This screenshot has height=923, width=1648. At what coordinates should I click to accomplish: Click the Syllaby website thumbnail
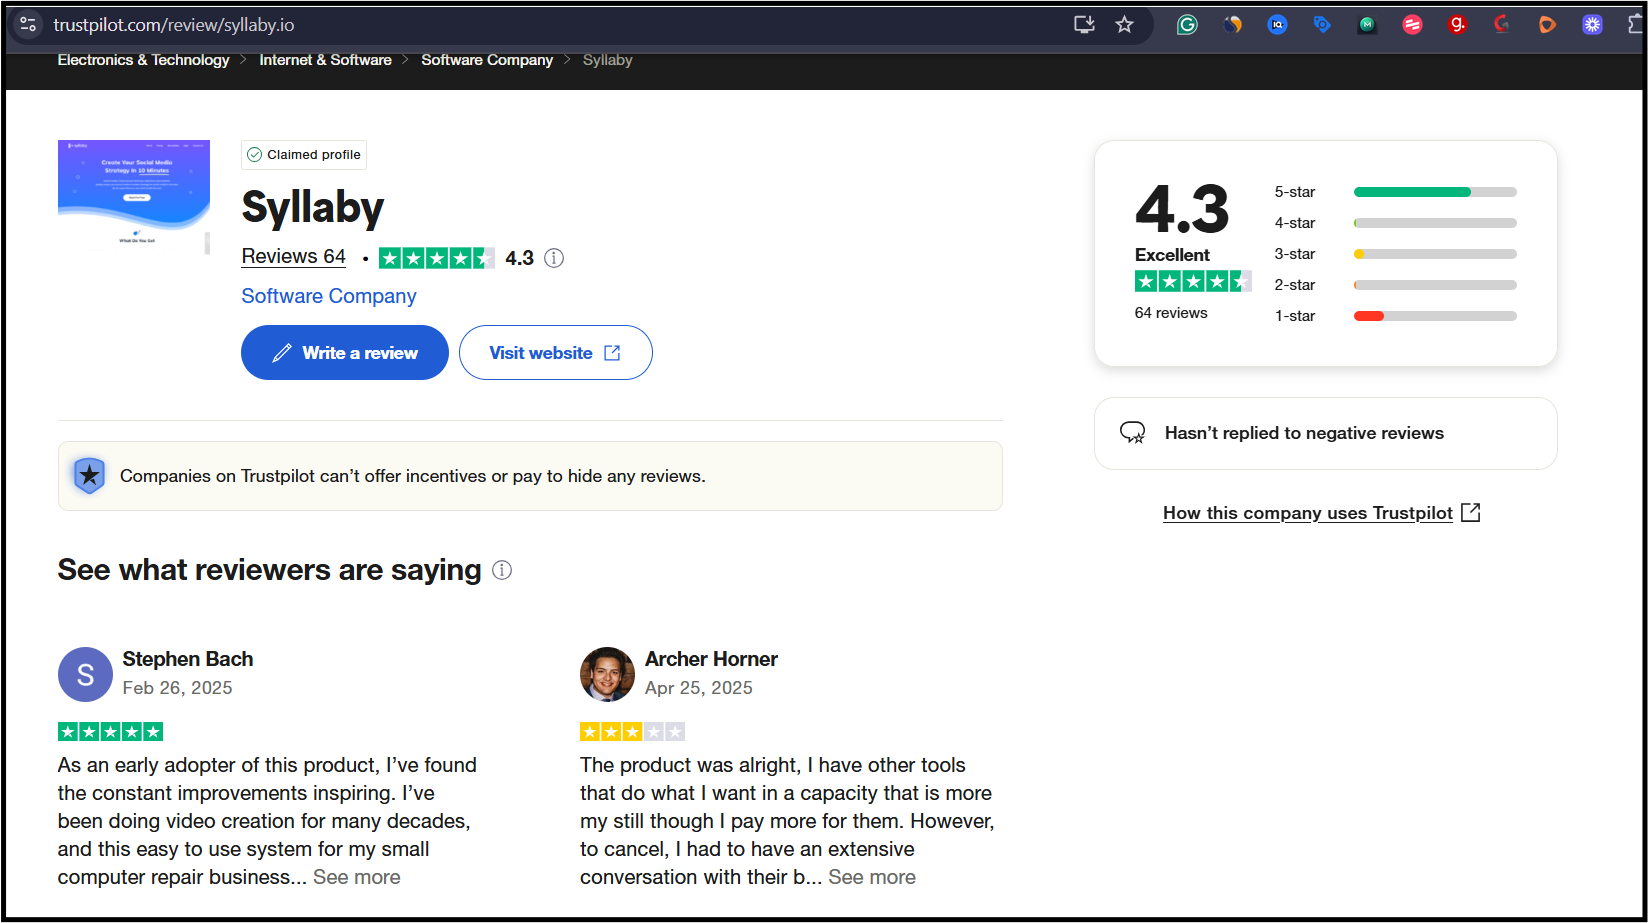point(134,197)
